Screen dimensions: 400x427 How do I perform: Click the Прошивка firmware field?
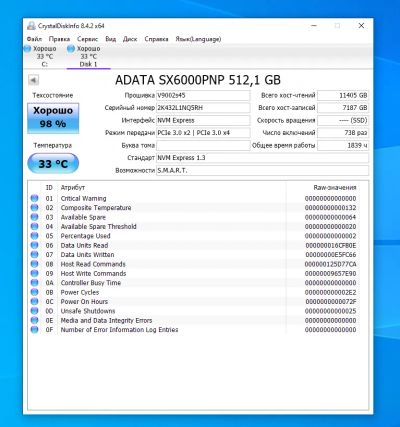203,95
